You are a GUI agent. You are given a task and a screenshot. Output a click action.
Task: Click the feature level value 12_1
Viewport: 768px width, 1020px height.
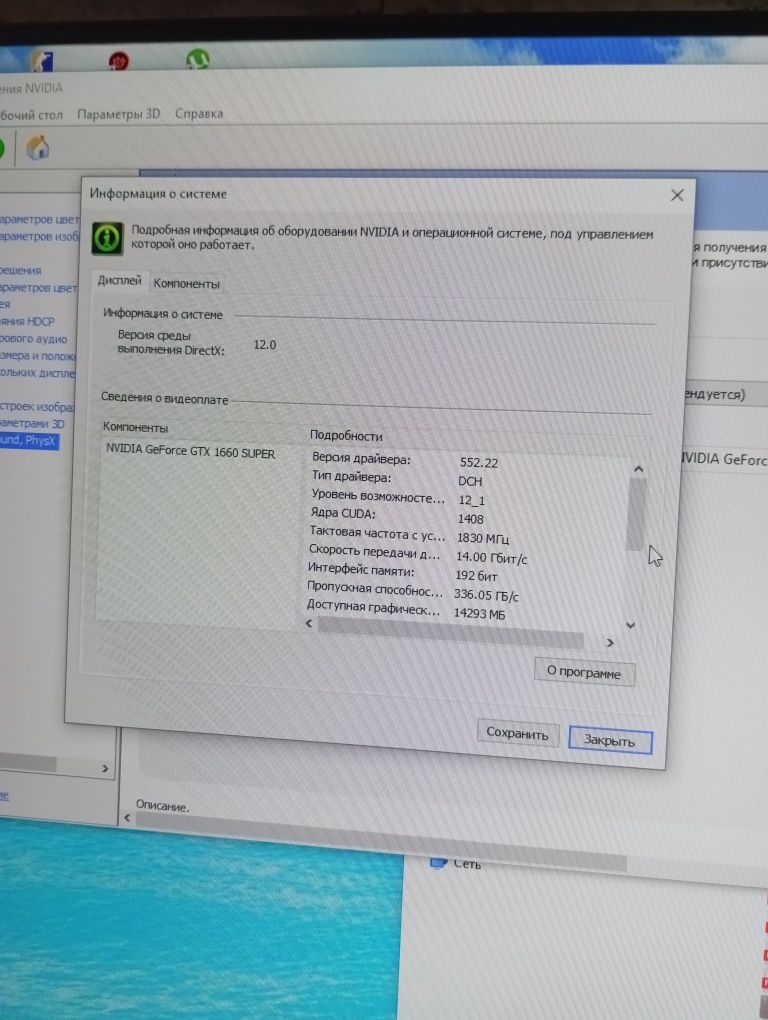point(471,500)
